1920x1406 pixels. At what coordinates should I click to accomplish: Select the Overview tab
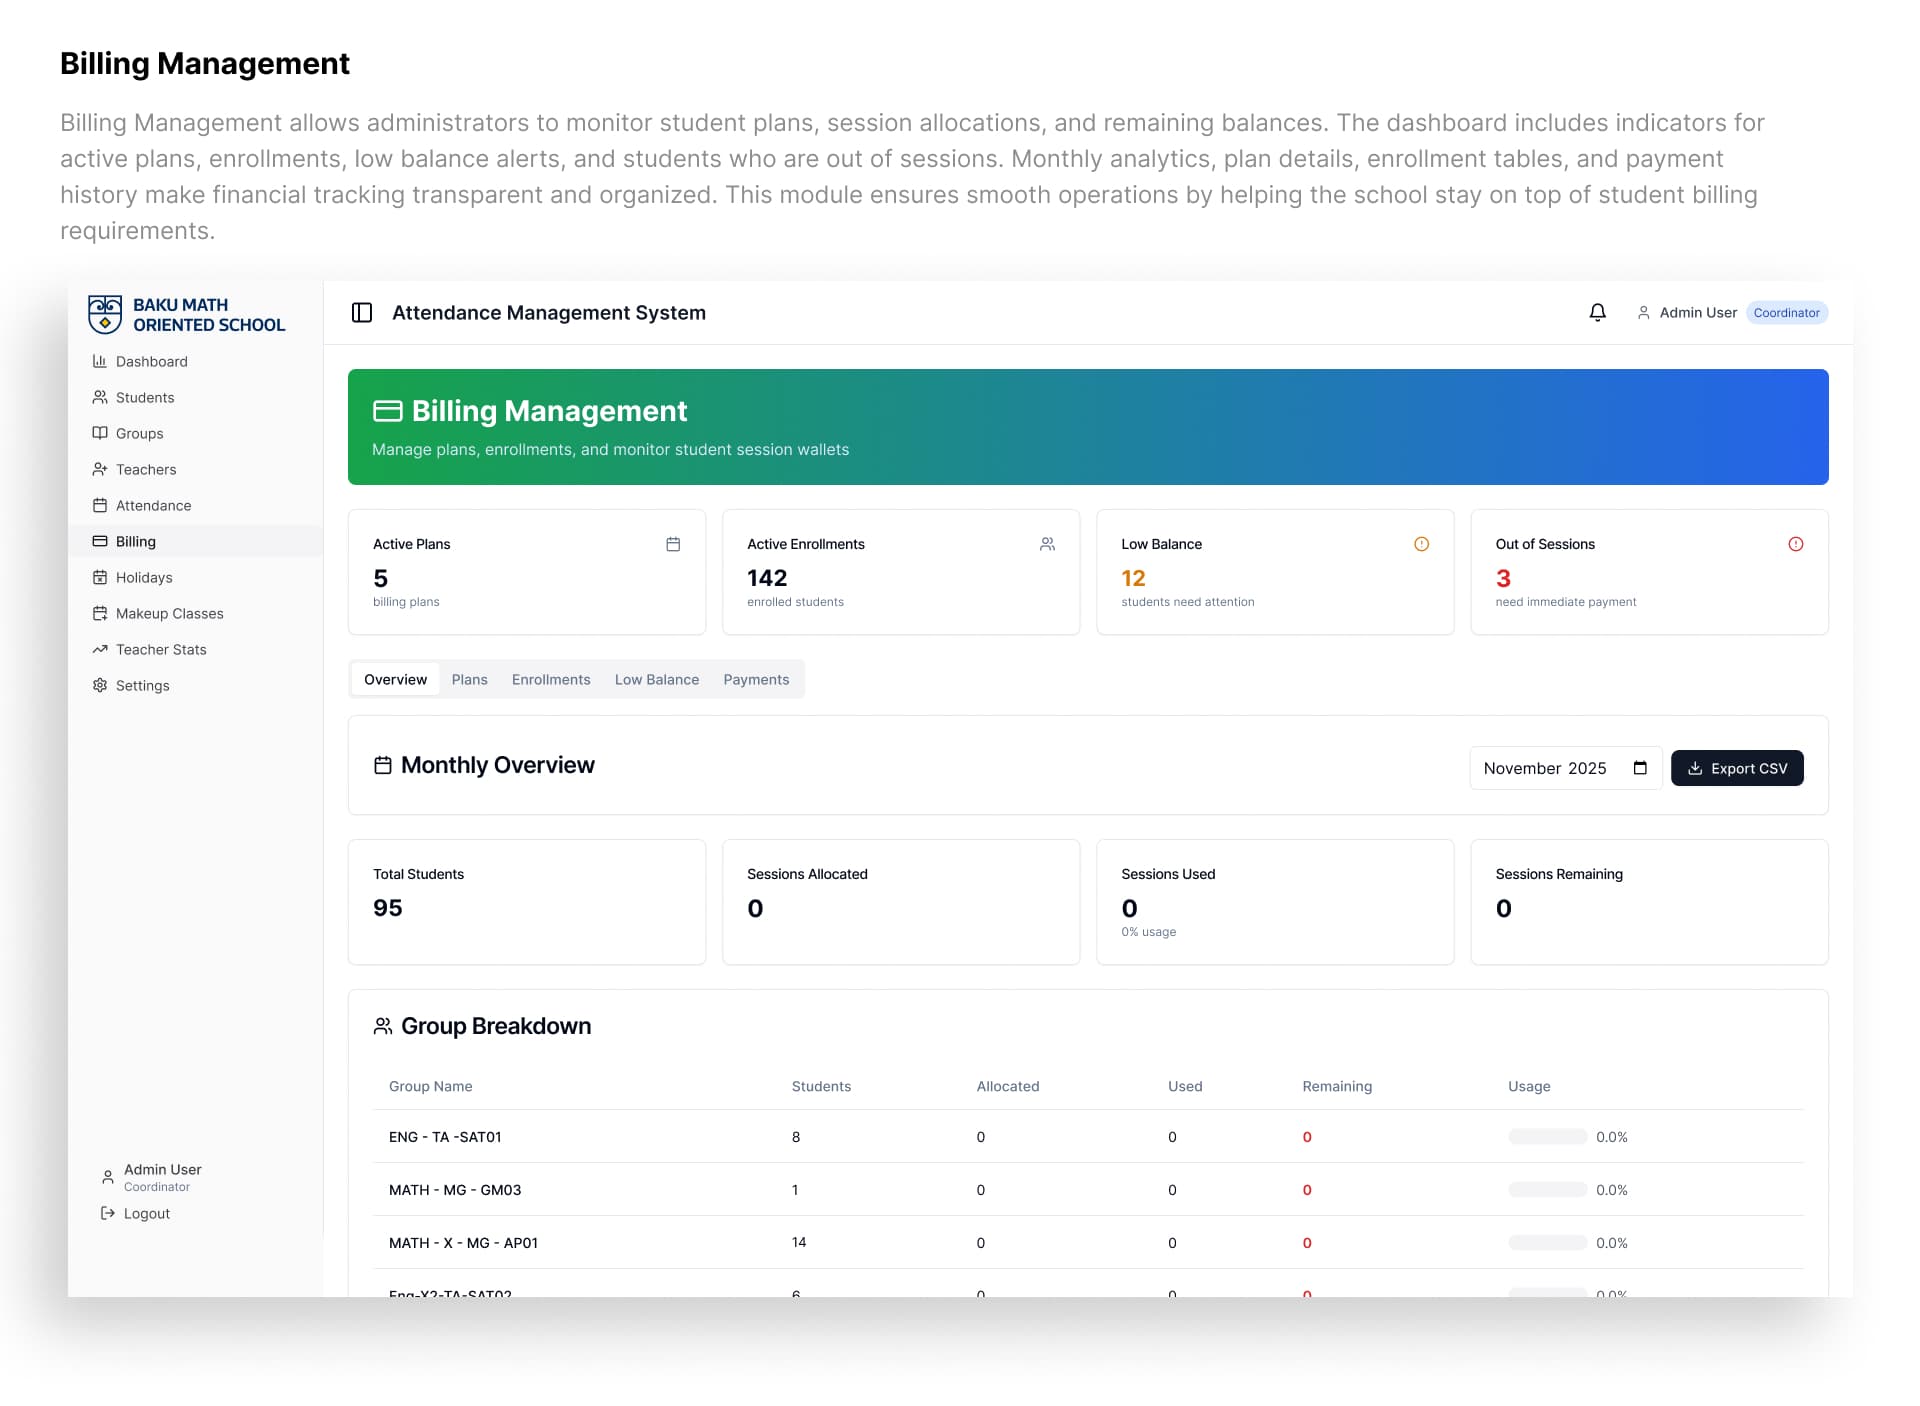[395, 679]
